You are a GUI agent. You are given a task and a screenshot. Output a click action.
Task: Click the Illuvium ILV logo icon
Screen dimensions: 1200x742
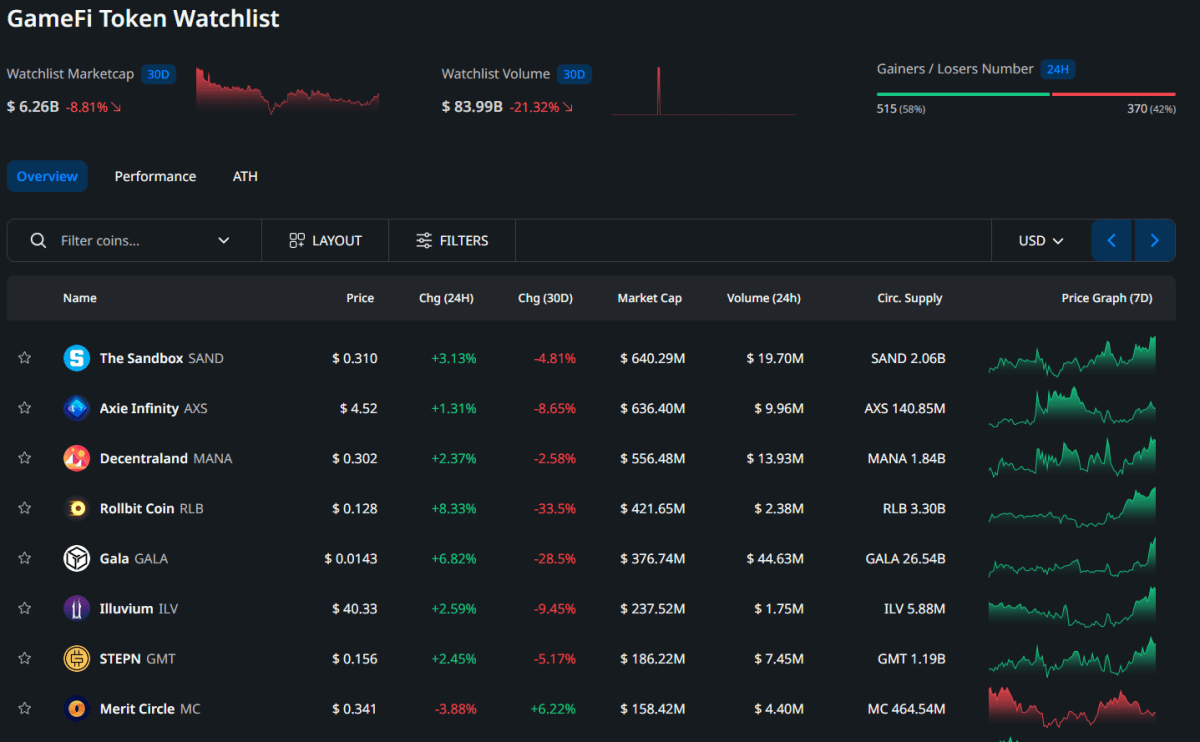point(77,608)
